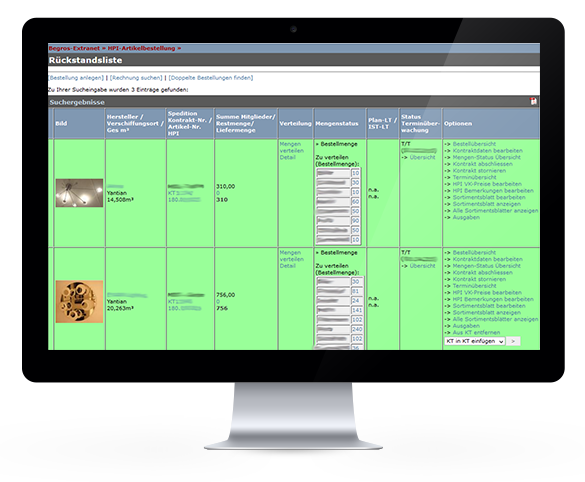Open 'Bestellübersicht' option in first row
This screenshot has height=482, width=585.
[474, 144]
